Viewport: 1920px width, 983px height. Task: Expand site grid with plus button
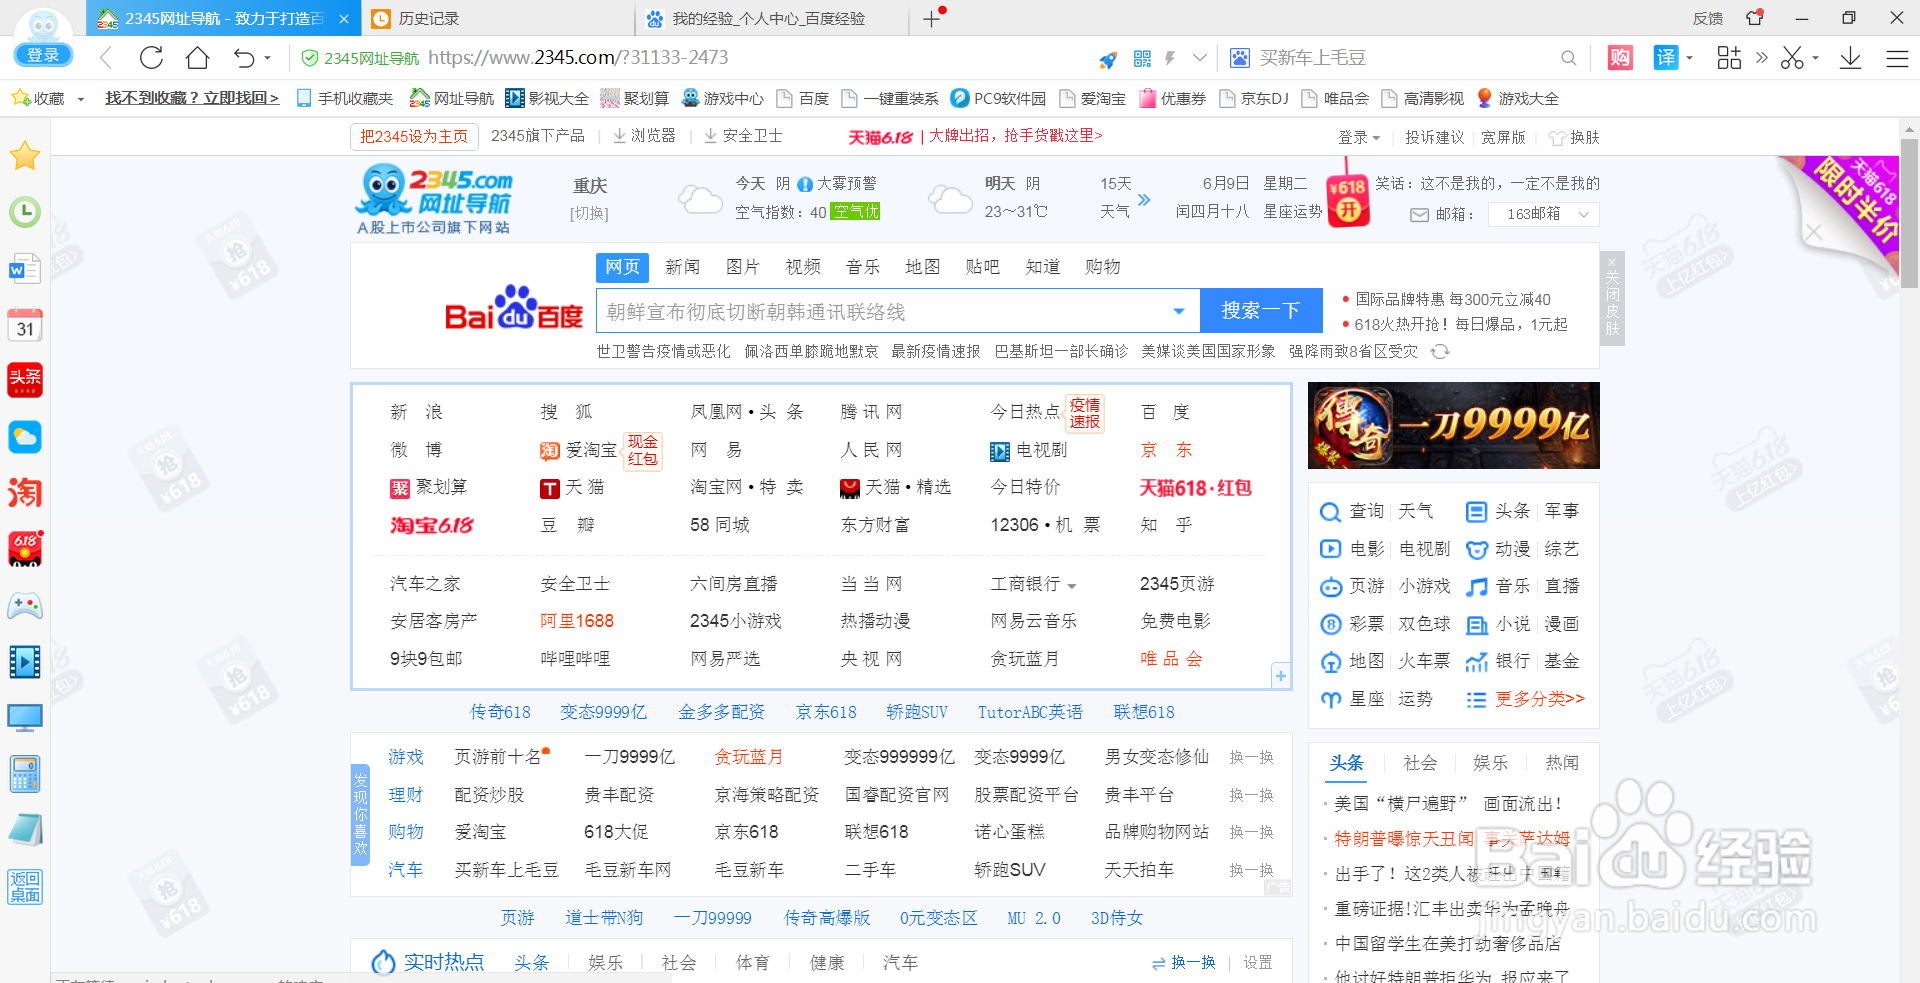coord(1280,675)
